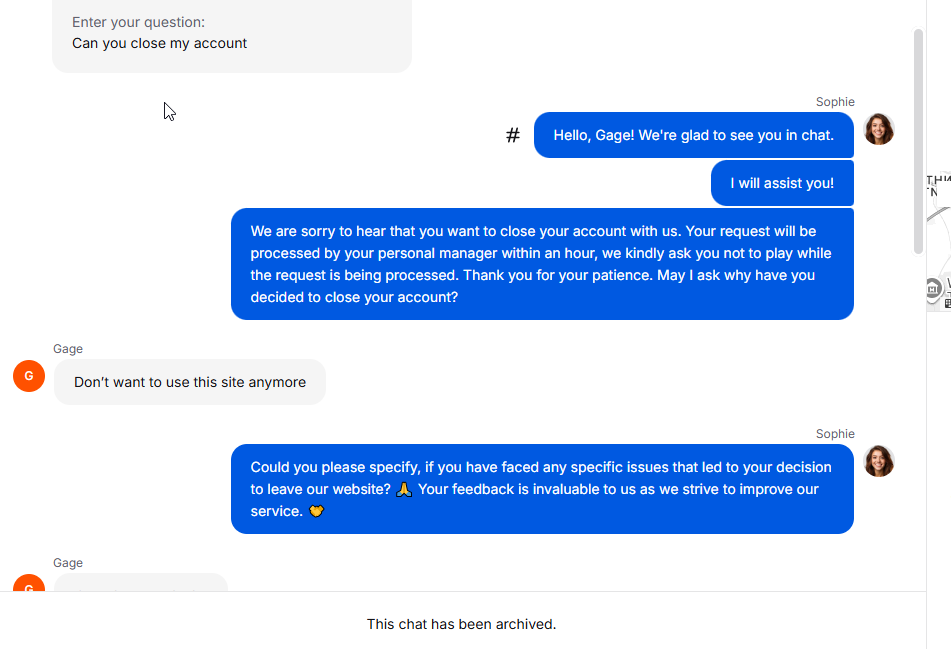Viewport: 951px width, 649px height.
Task: Click Sophie's avatar beside the greeting message
Action: tap(878, 129)
